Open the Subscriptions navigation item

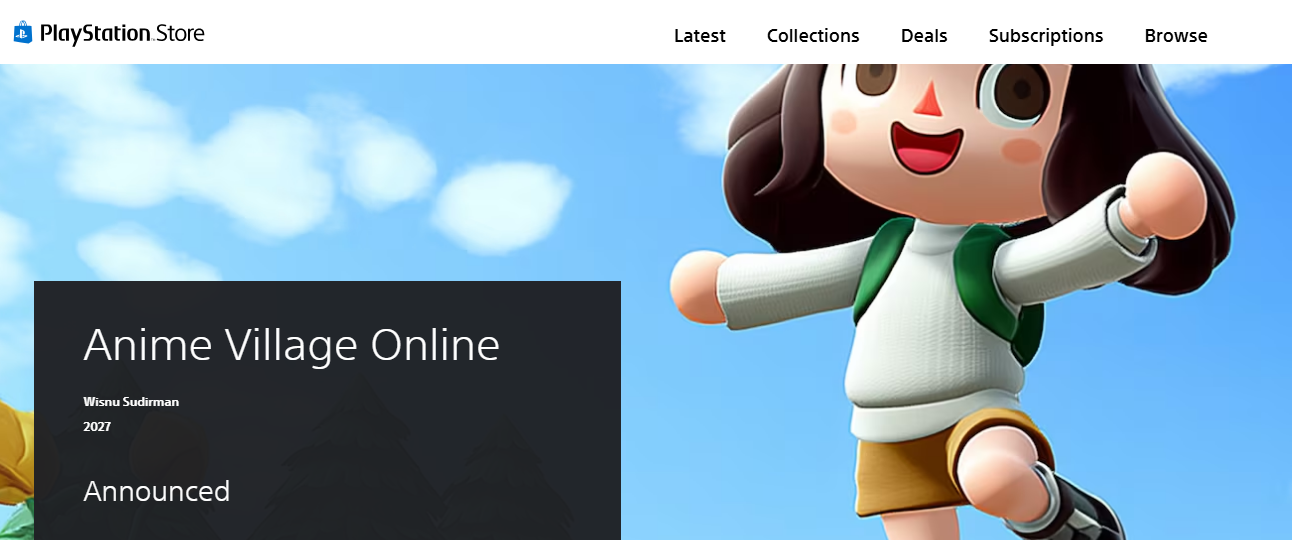point(1046,36)
